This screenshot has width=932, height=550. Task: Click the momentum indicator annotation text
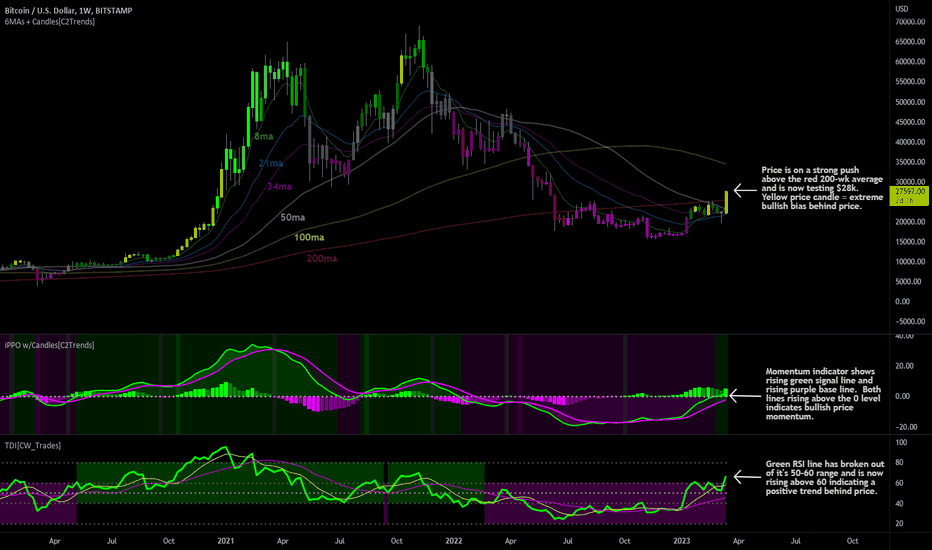coord(823,394)
